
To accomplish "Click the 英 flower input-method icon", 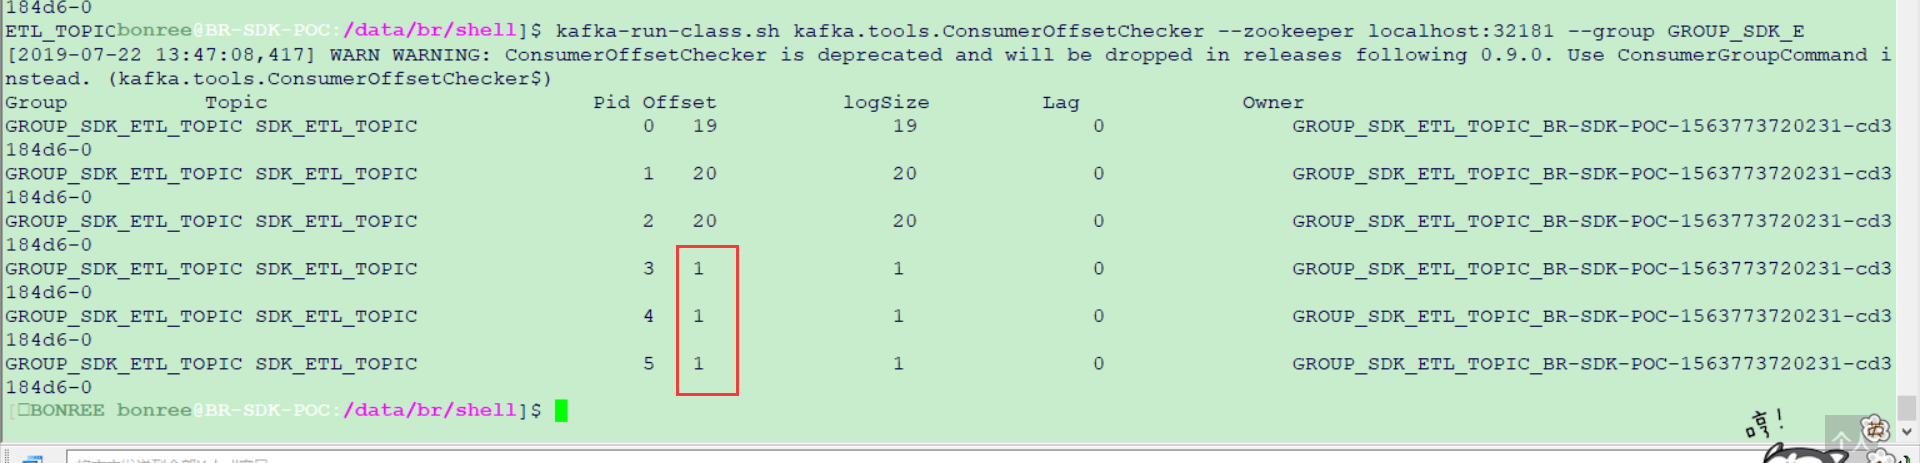I will point(1875,430).
